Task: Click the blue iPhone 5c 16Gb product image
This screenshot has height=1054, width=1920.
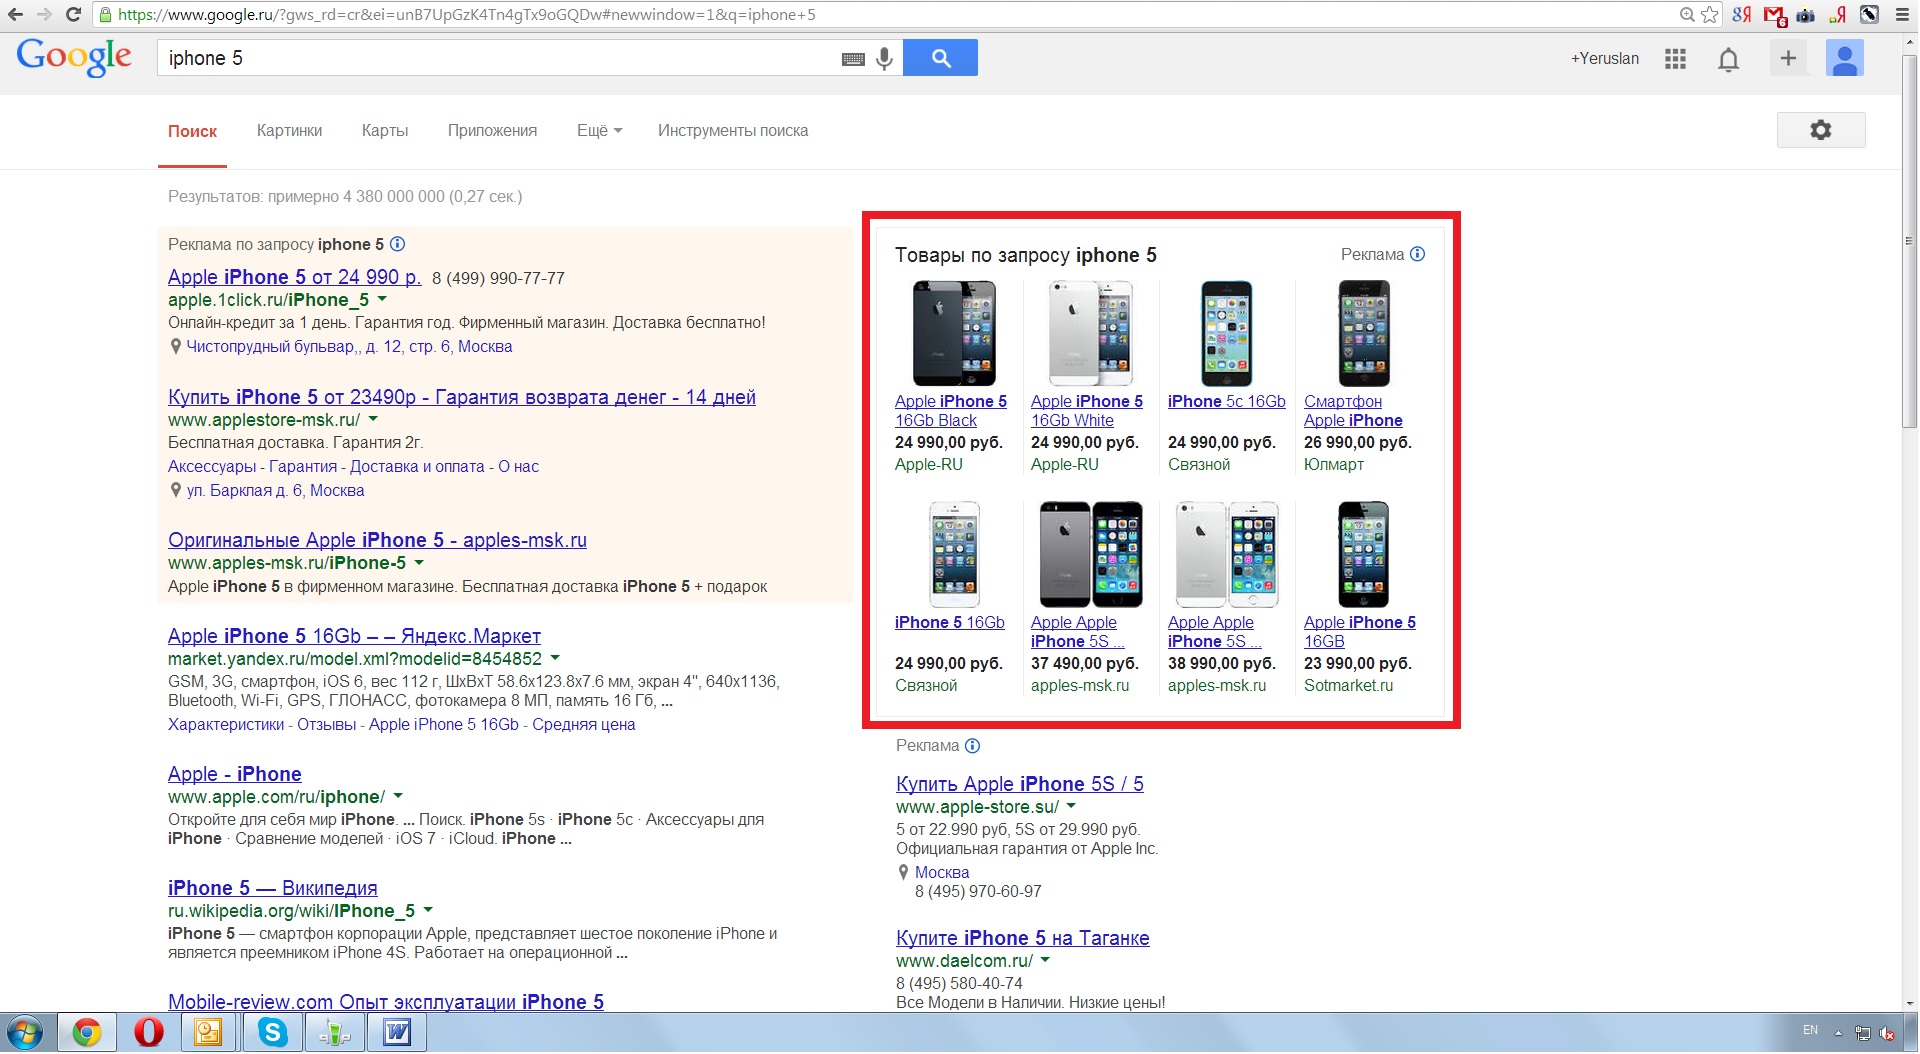Action: click(x=1227, y=333)
